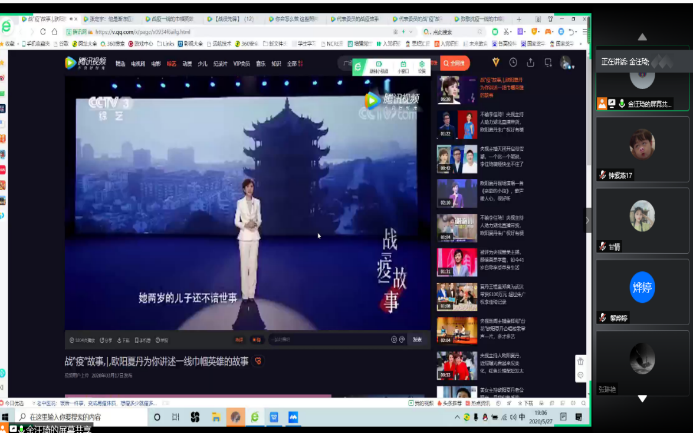Image resolution: width=693 pixels, height=433 pixels.
Task: Open the VIP crown icon
Action: coord(496,62)
